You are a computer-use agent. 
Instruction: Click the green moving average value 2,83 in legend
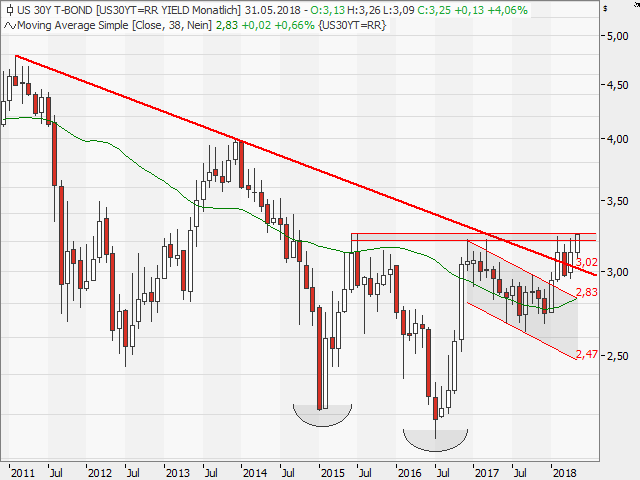227,25
